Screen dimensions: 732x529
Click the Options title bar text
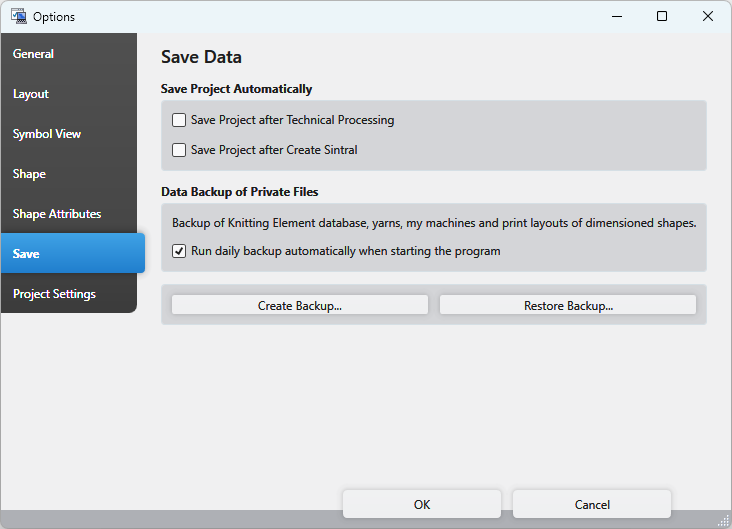point(54,17)
